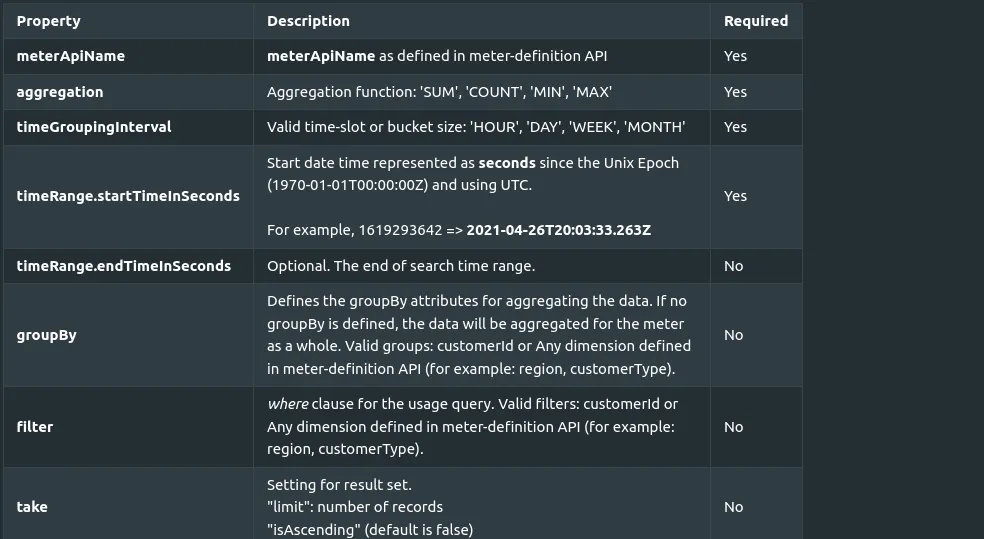The width and height of the screenshot is (984, 539).
Task: Click the Description column header
Action: click(308, 21)
